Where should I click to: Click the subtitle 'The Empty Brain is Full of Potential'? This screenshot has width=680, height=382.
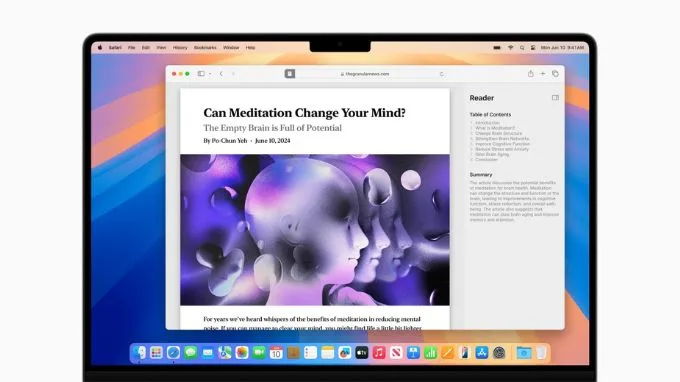272,128
